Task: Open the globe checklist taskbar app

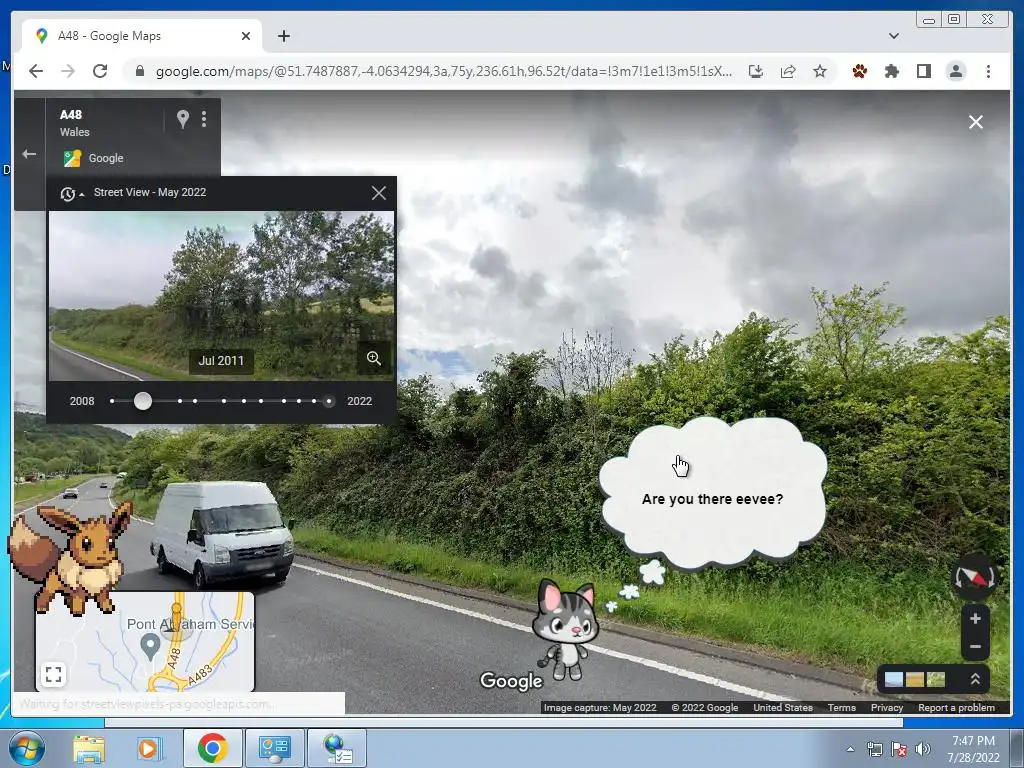Action: click(x=338, y=748)
